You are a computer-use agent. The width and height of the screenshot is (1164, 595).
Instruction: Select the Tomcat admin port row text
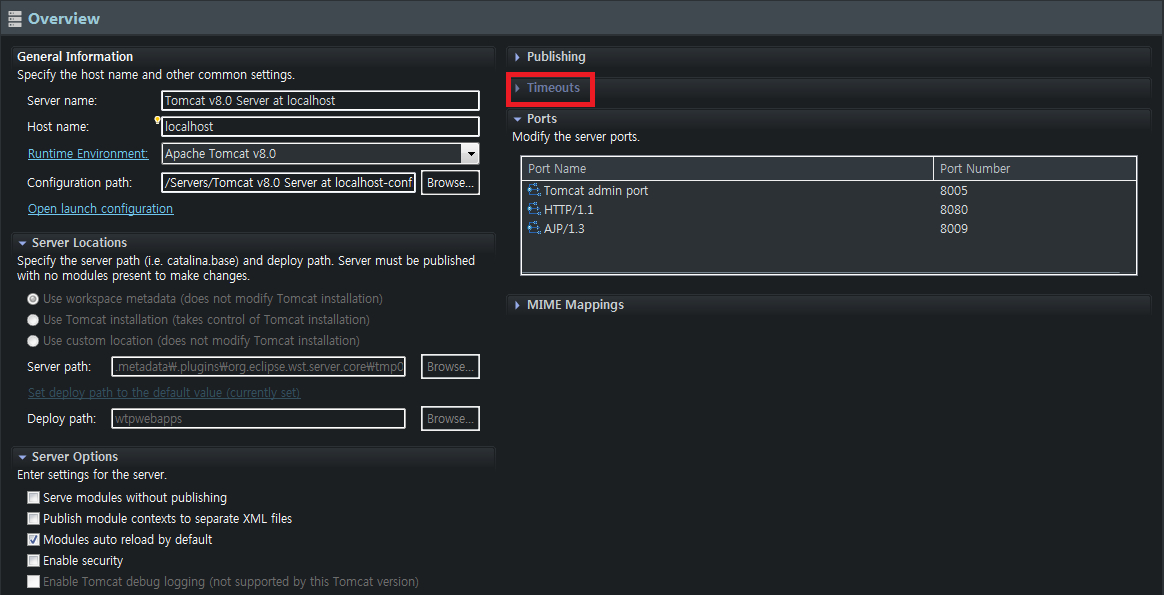[595, 191]
